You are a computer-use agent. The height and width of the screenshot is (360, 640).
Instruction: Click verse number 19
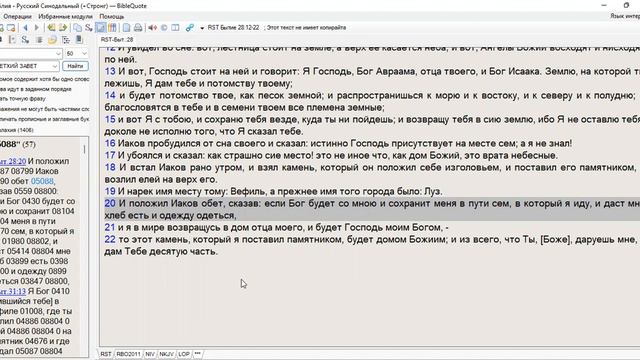click(110, 191)
